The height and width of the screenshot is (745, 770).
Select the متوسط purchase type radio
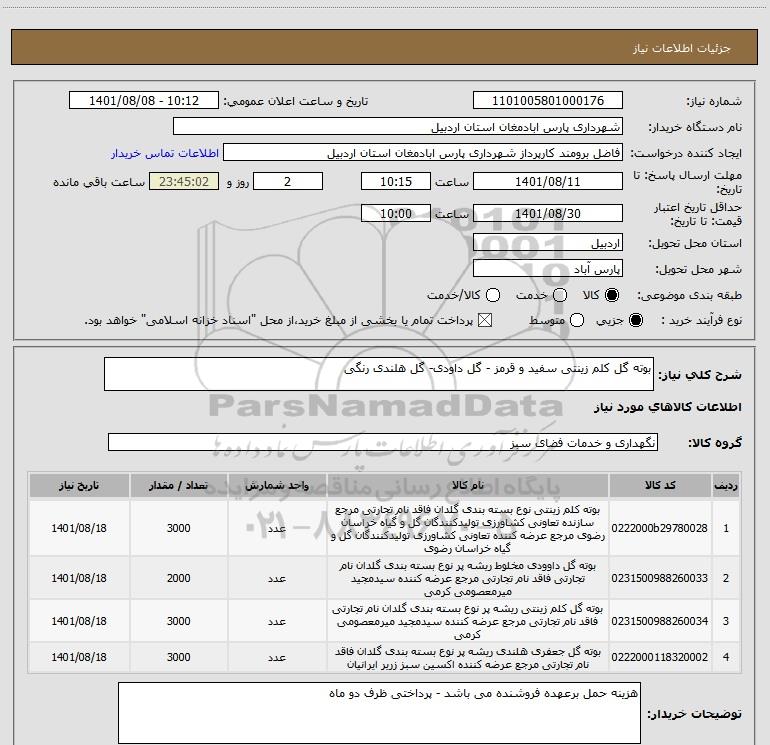(577, 320)
